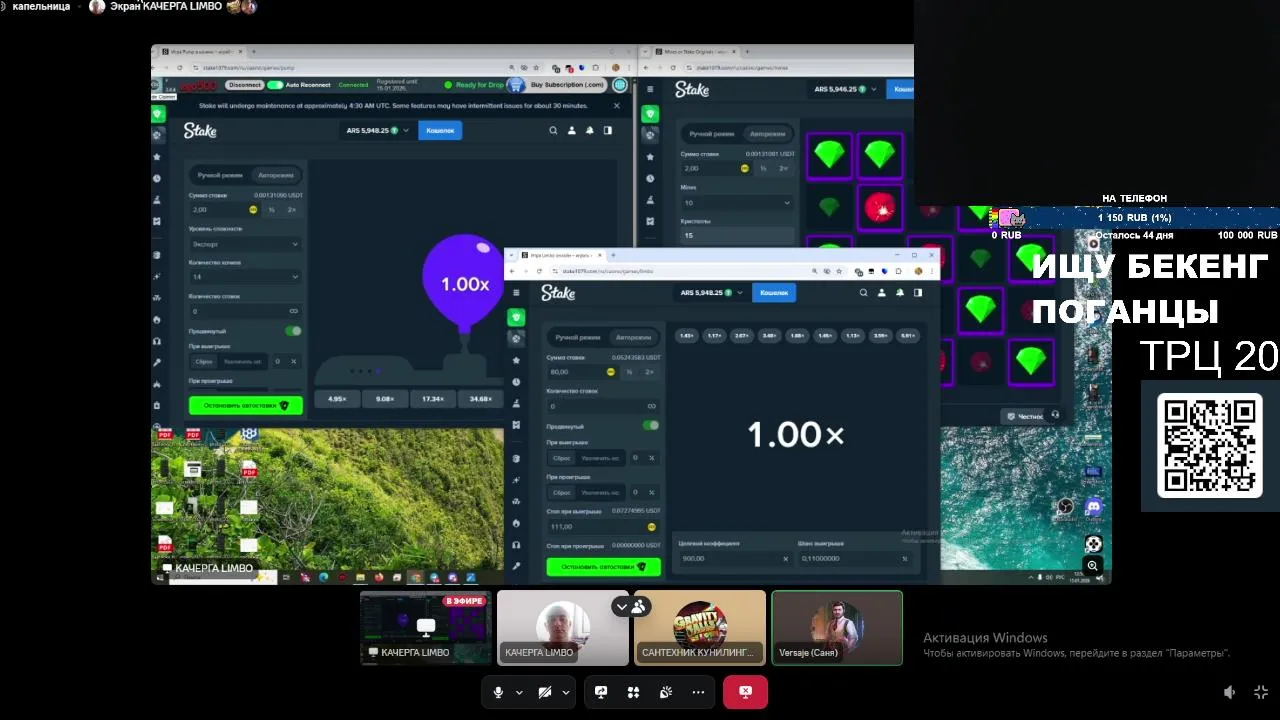Open camera options chevron next to camera
The height and width of the screenshot is (720, 1280).
pyautogui.click(x=566, y=692)
